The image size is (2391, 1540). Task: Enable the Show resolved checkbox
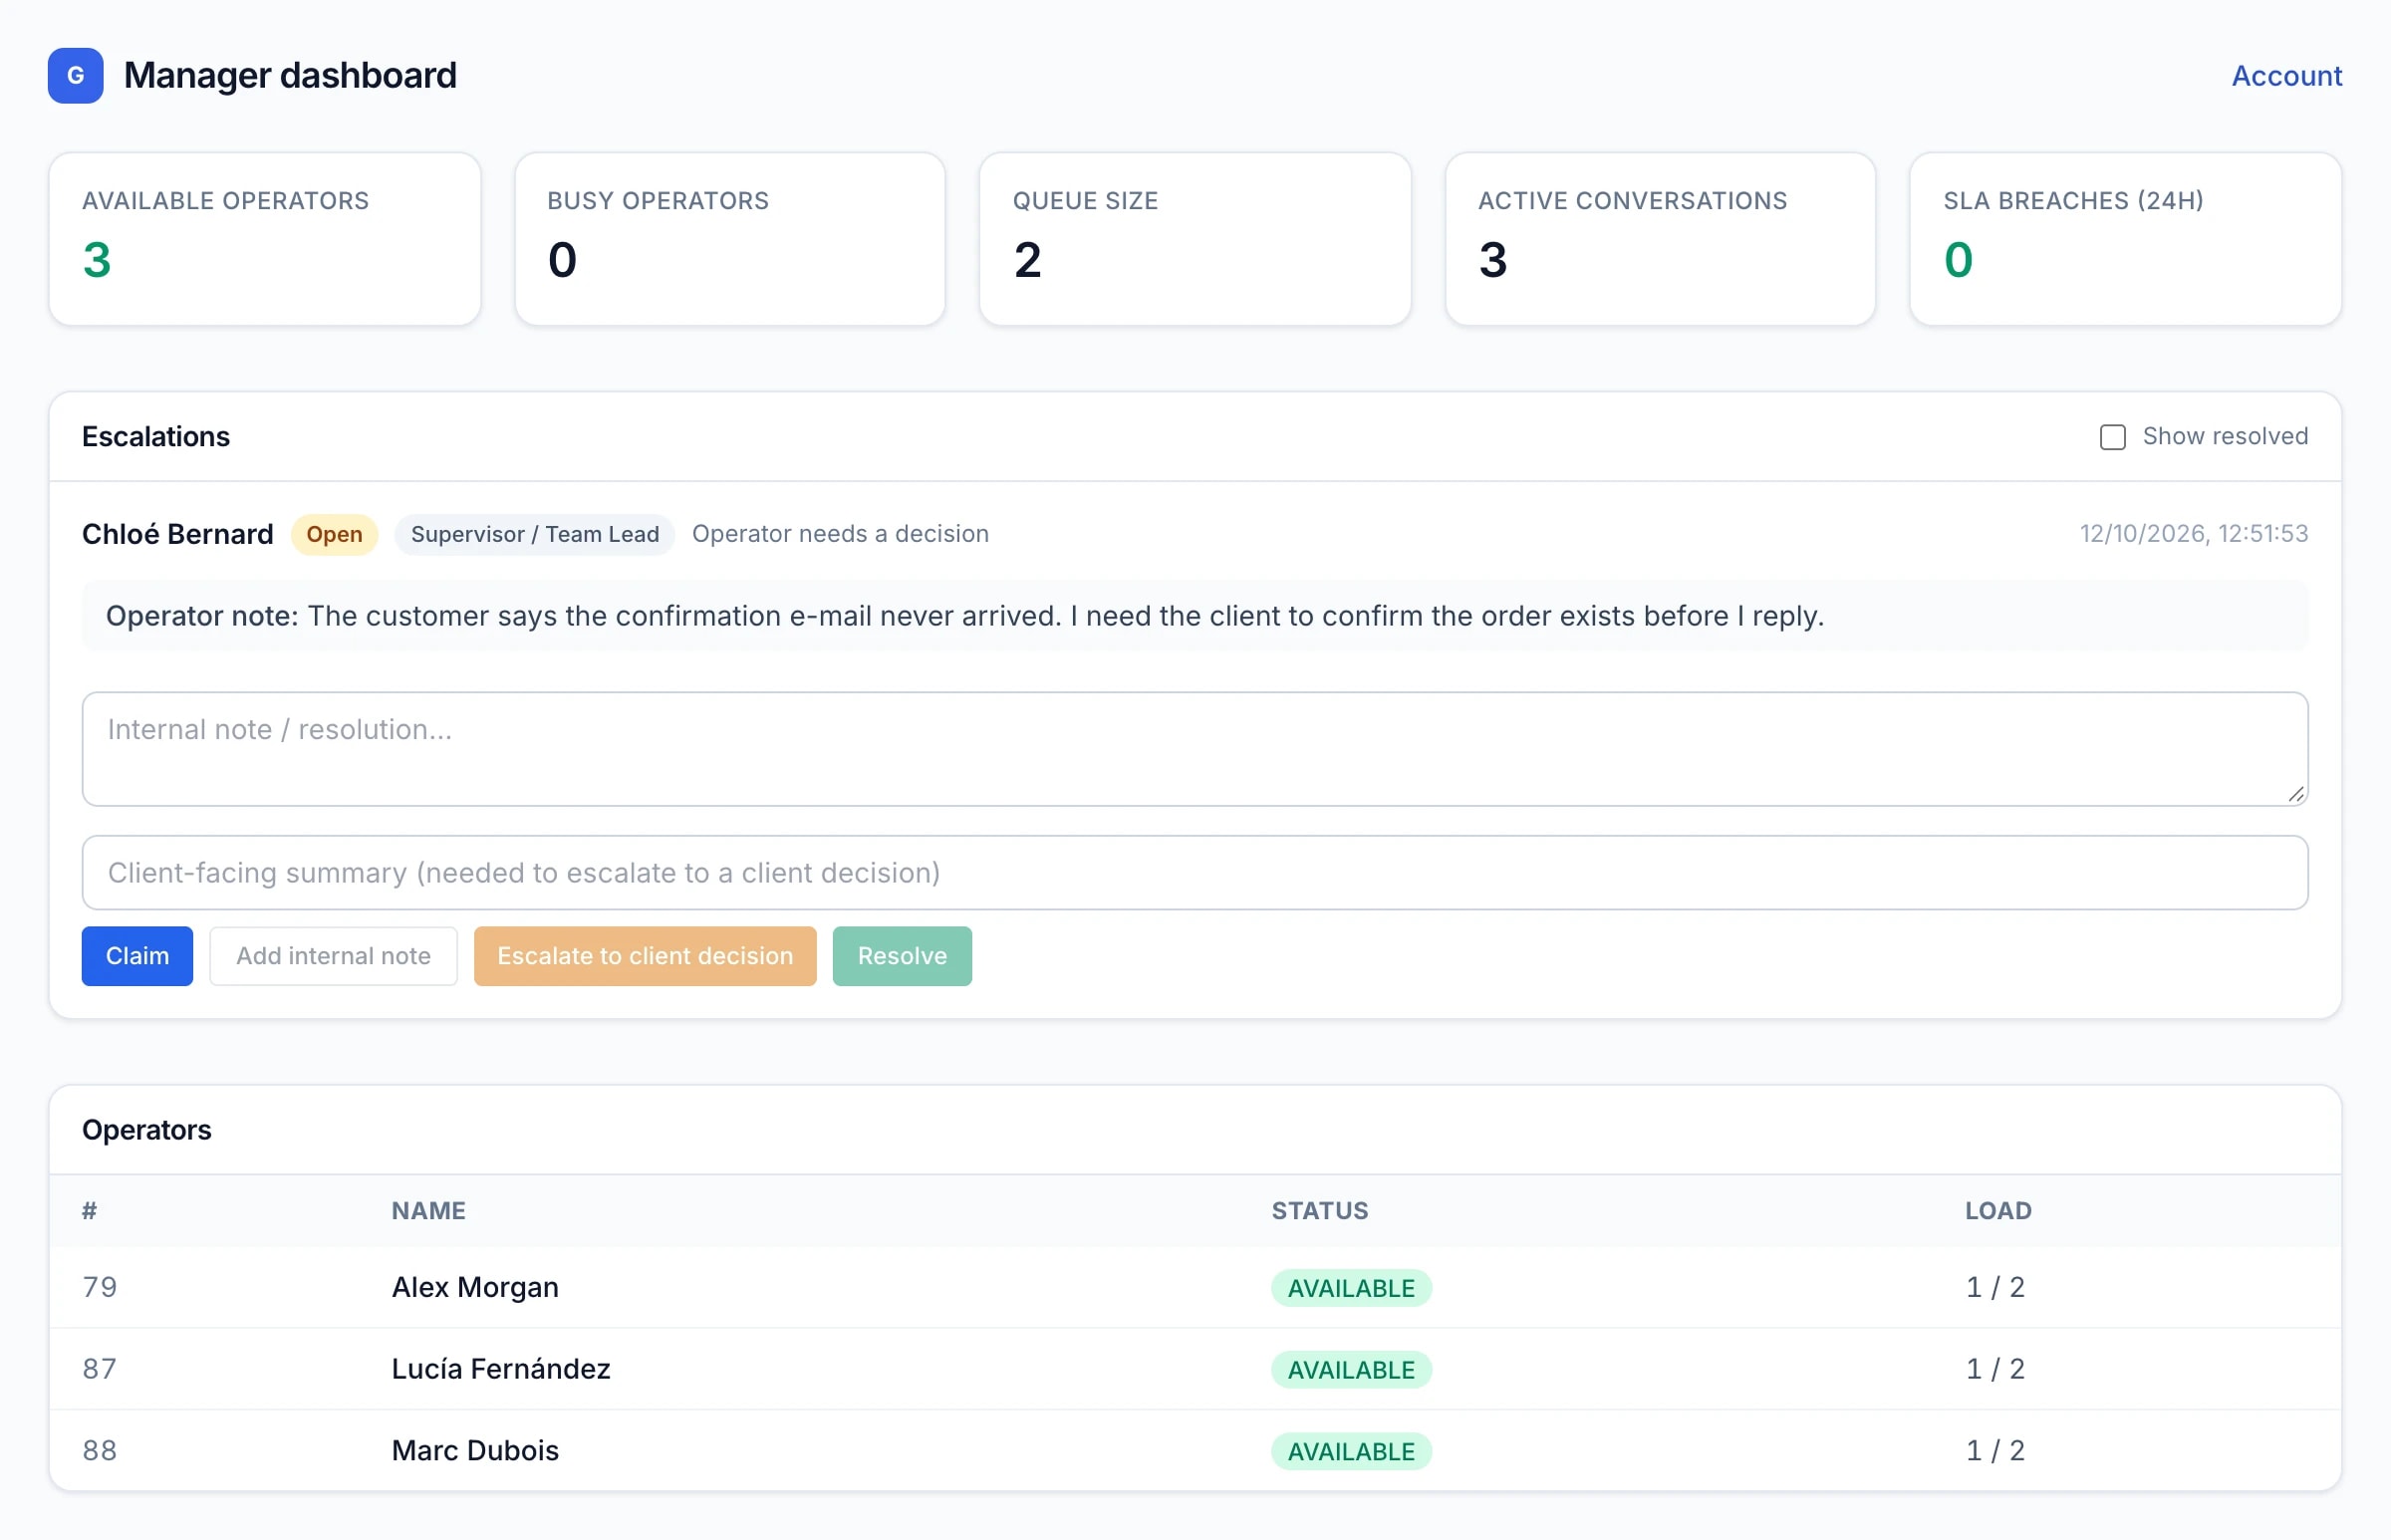[2112, 437]
